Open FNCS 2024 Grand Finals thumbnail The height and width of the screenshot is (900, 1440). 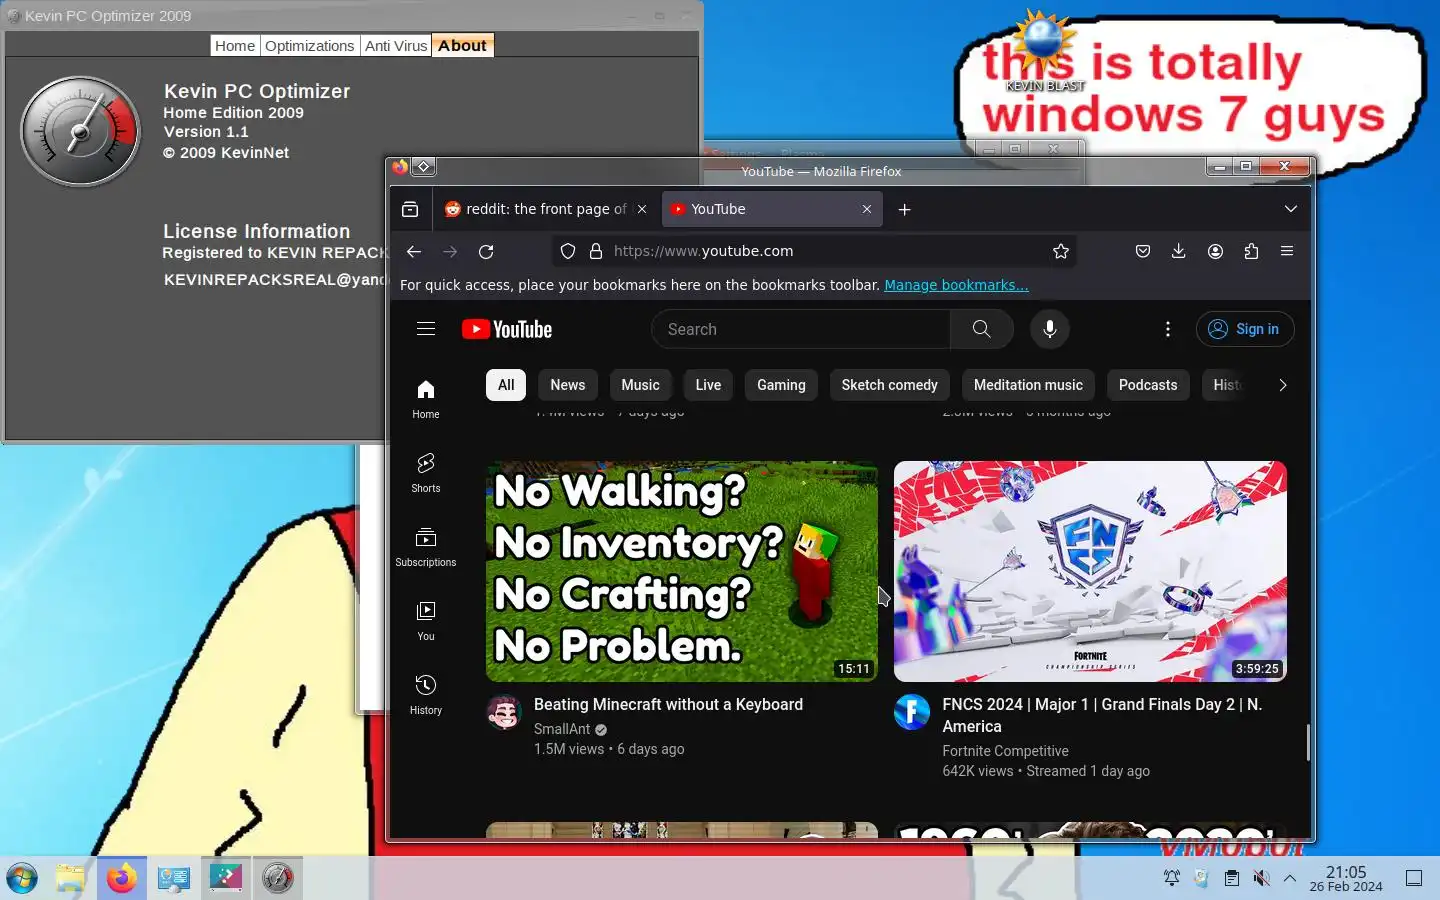coord(1090,571)
